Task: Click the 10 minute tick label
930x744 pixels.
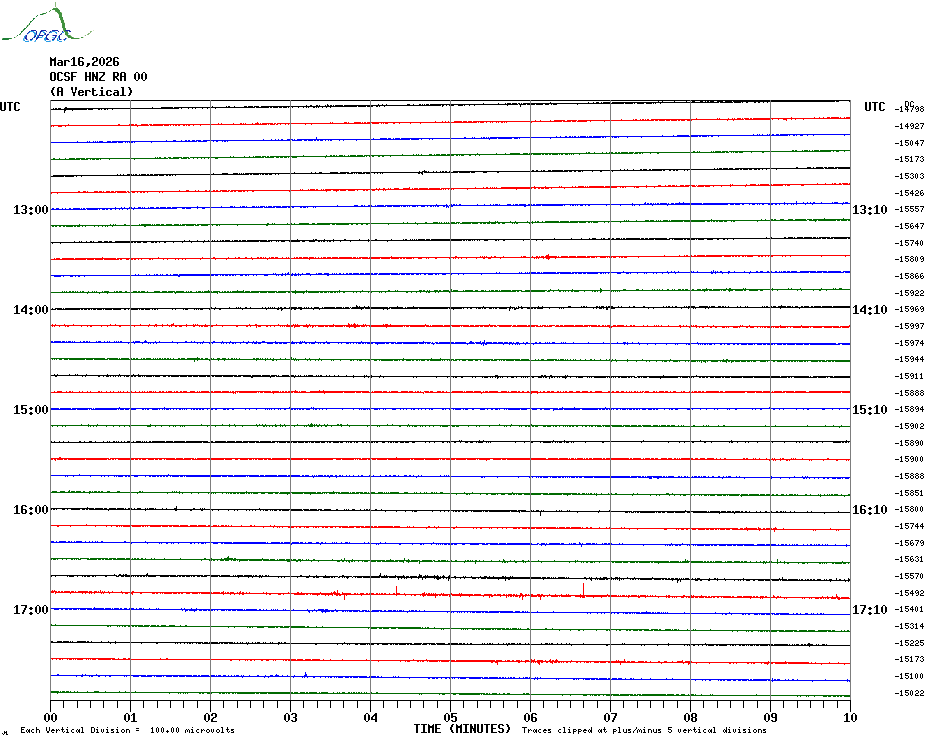Action: coord(850,717)
